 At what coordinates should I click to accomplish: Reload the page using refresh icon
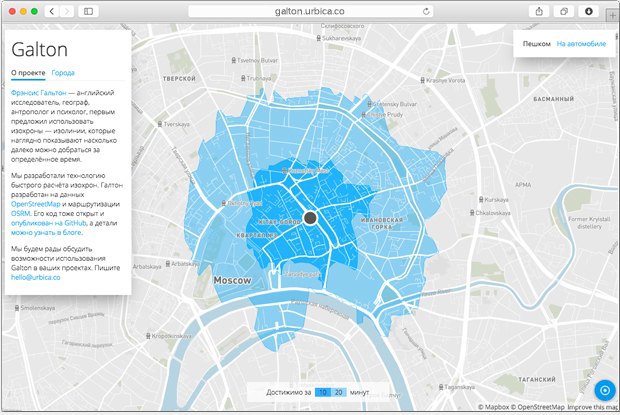pos(426,11)
